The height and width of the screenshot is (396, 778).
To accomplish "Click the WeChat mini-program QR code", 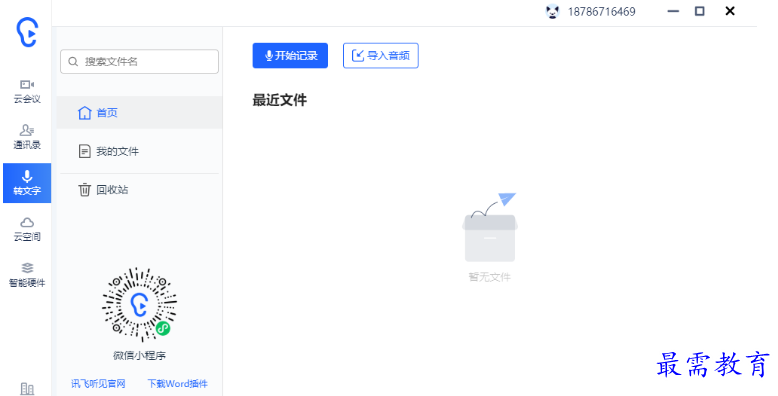I will pyautogui.click(x=139, y=304).
